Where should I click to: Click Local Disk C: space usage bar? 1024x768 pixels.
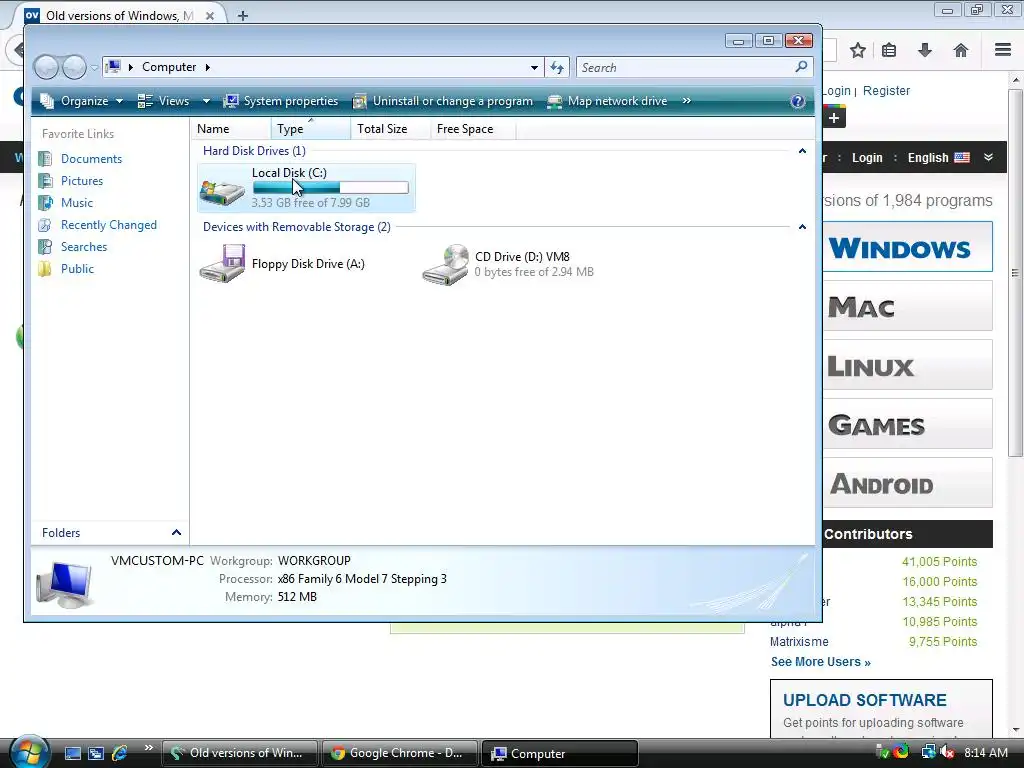coord(330,188)
